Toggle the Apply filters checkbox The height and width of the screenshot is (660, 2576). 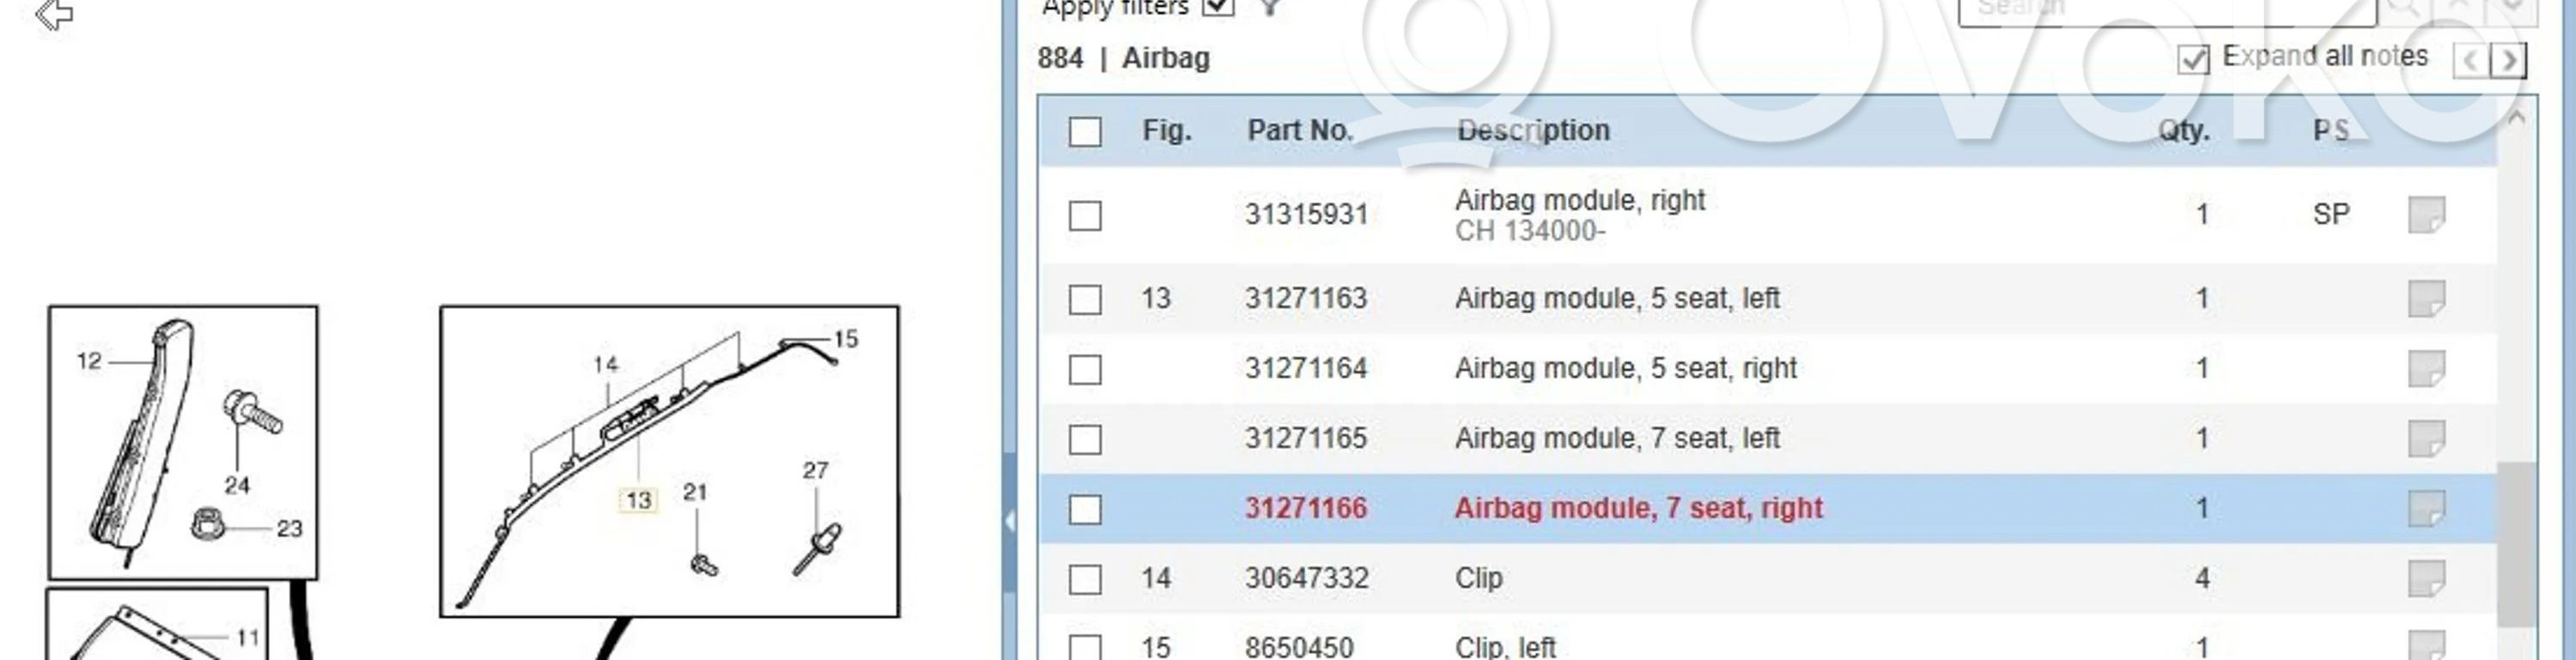pos(1218,8)
